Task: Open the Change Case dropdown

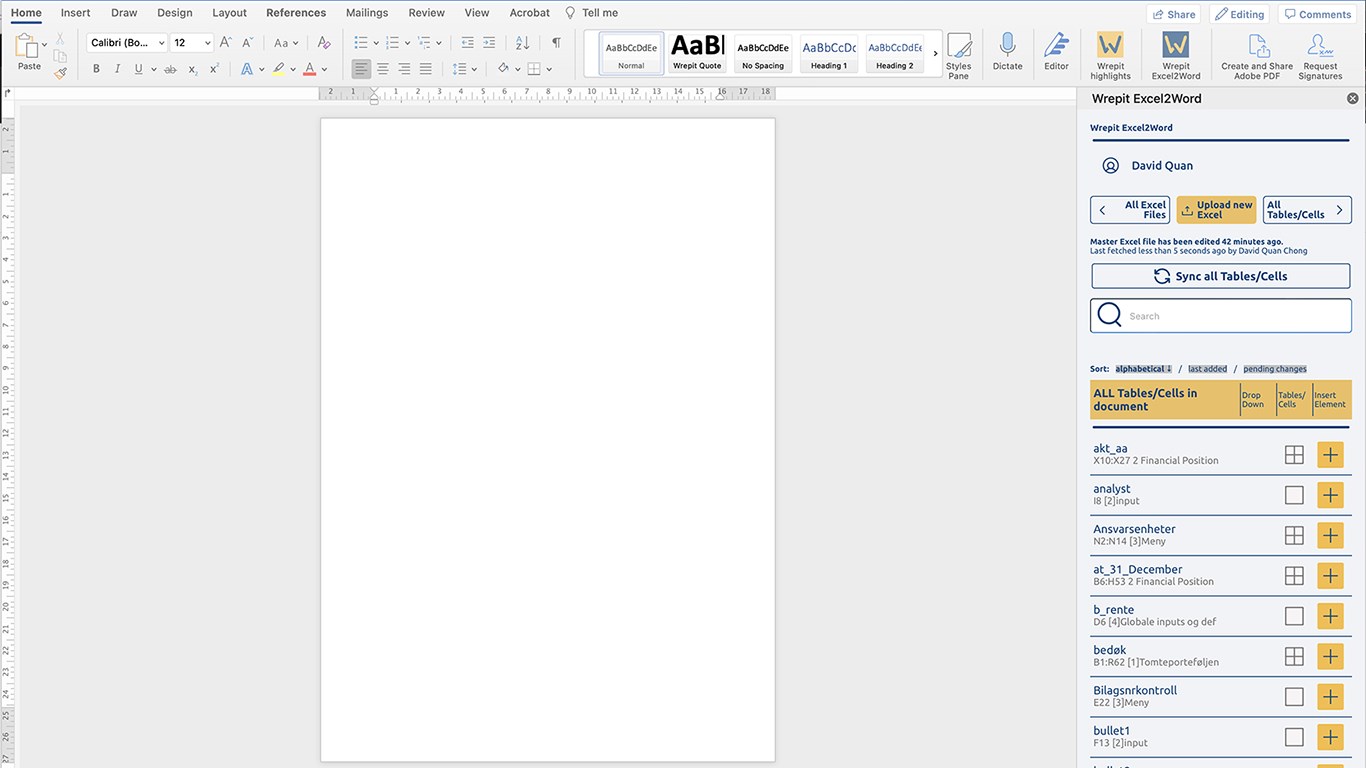Action: click(x=286, y=43)
